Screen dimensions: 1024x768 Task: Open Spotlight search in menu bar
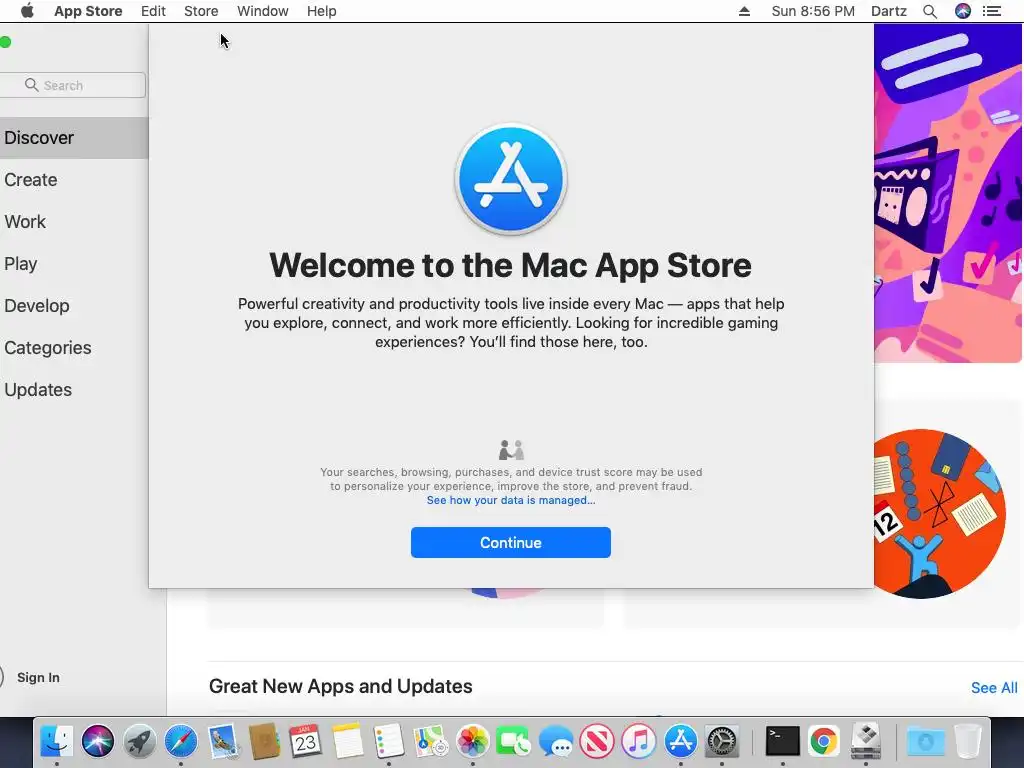(930, 11)
